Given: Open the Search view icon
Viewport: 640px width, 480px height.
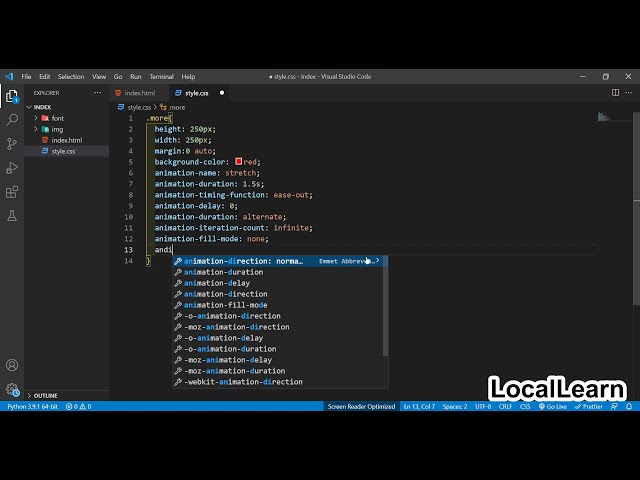Looking at the screenshot, I should [x=12, y=120].
